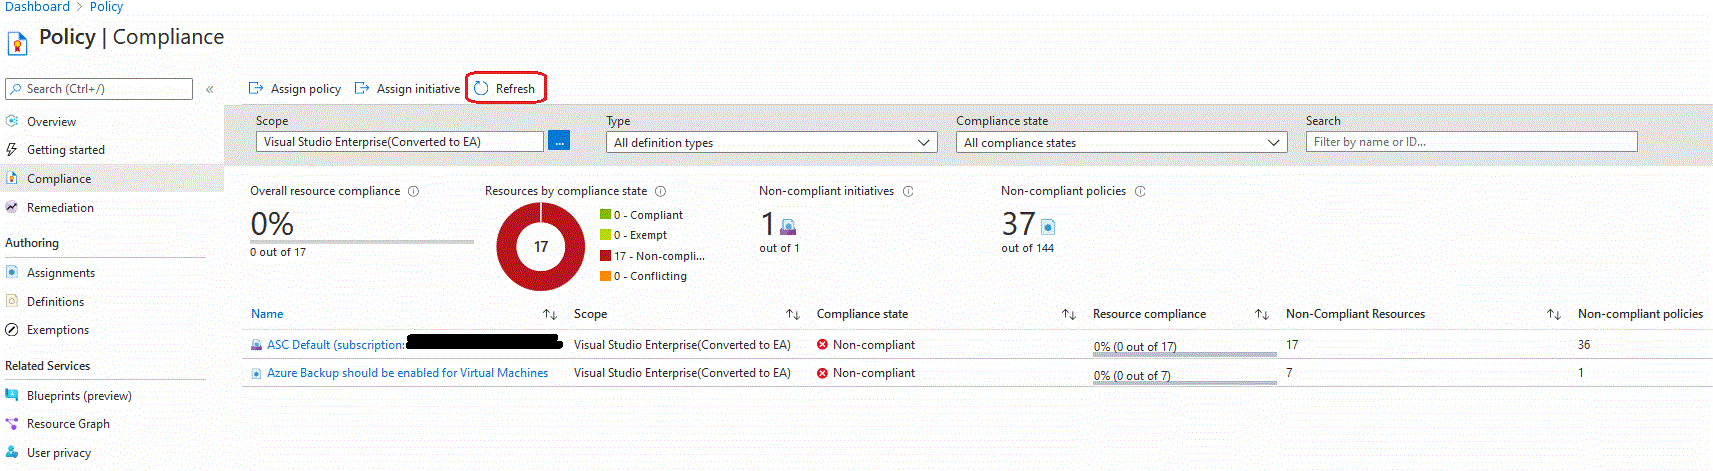
Task: Open the All definition types dropdown
Action: pyautogui.click(x=771, y=142)
